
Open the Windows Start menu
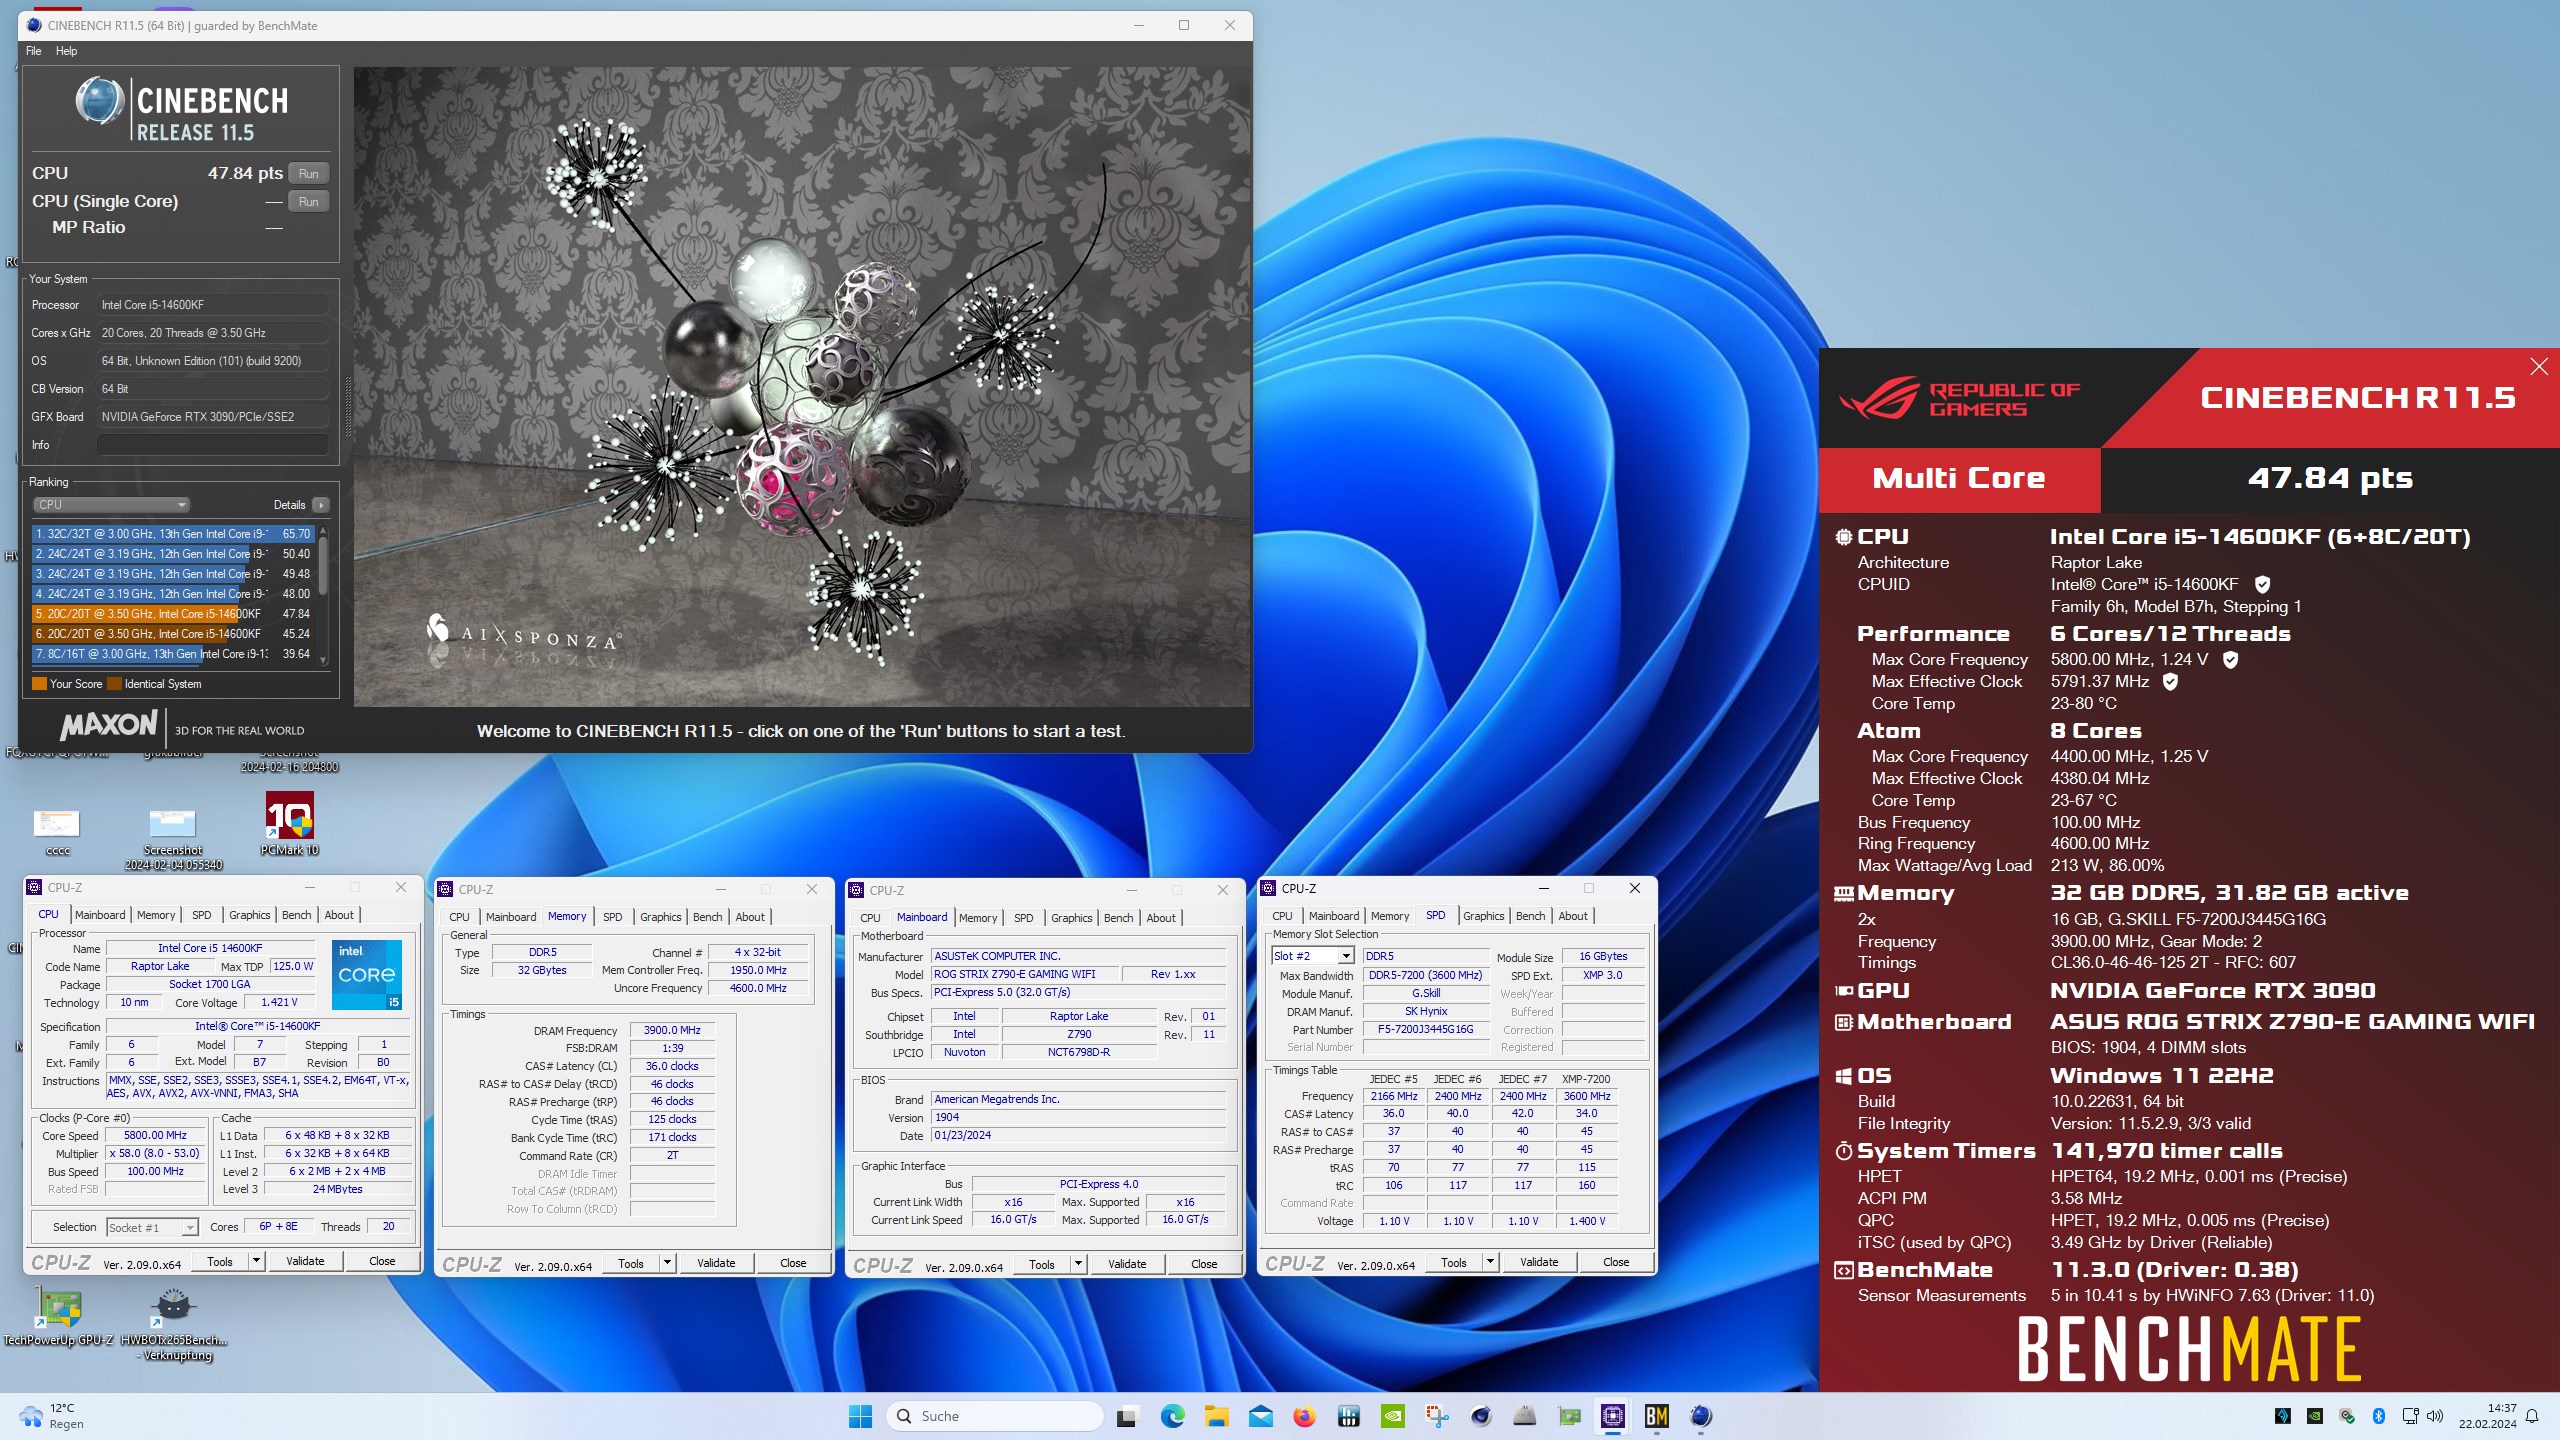pyautogui.click(x=860, y=1416)
